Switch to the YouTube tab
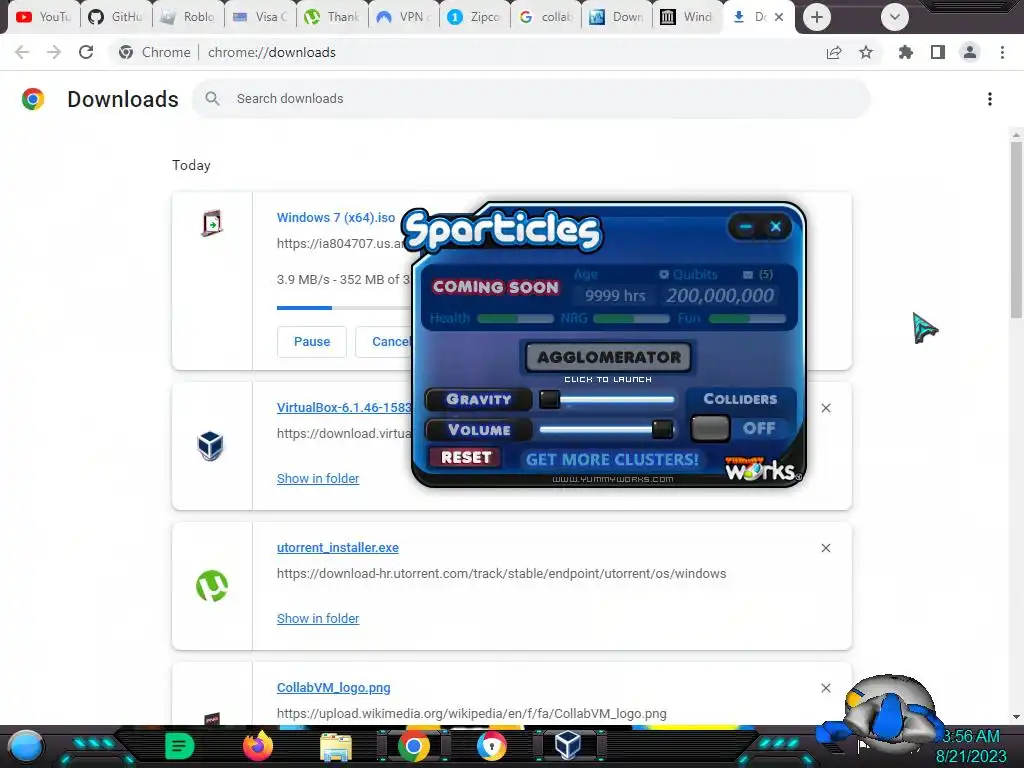The height and width of the screenshot is (768, 1024). point(44,17)
